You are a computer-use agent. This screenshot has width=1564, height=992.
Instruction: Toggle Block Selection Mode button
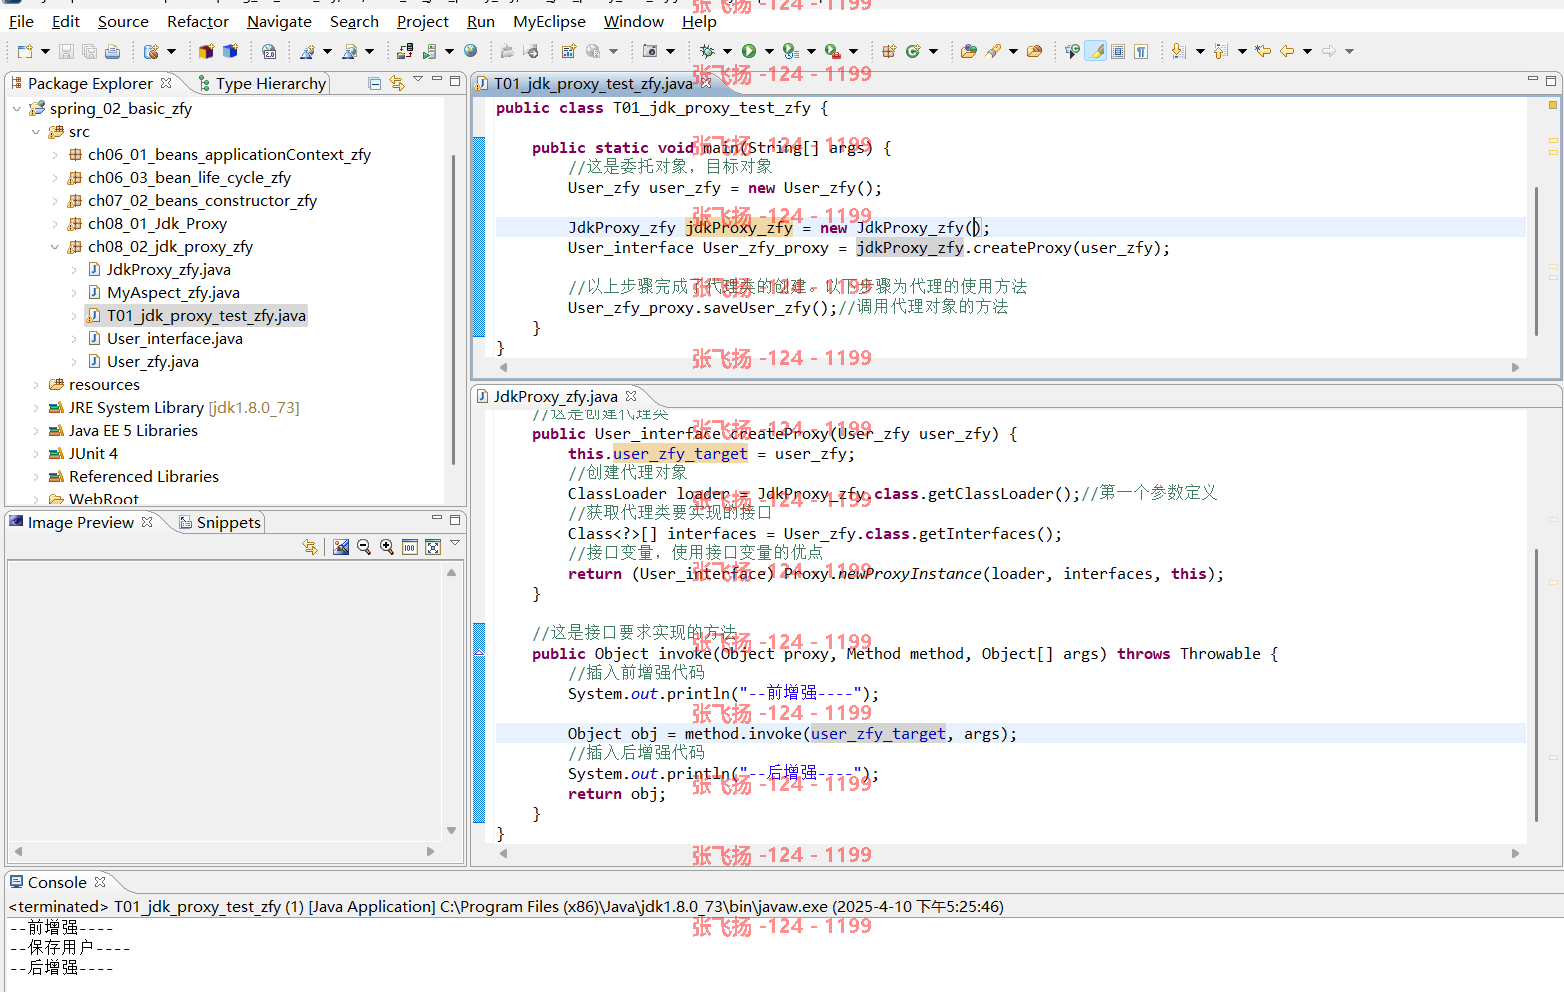1118,51
